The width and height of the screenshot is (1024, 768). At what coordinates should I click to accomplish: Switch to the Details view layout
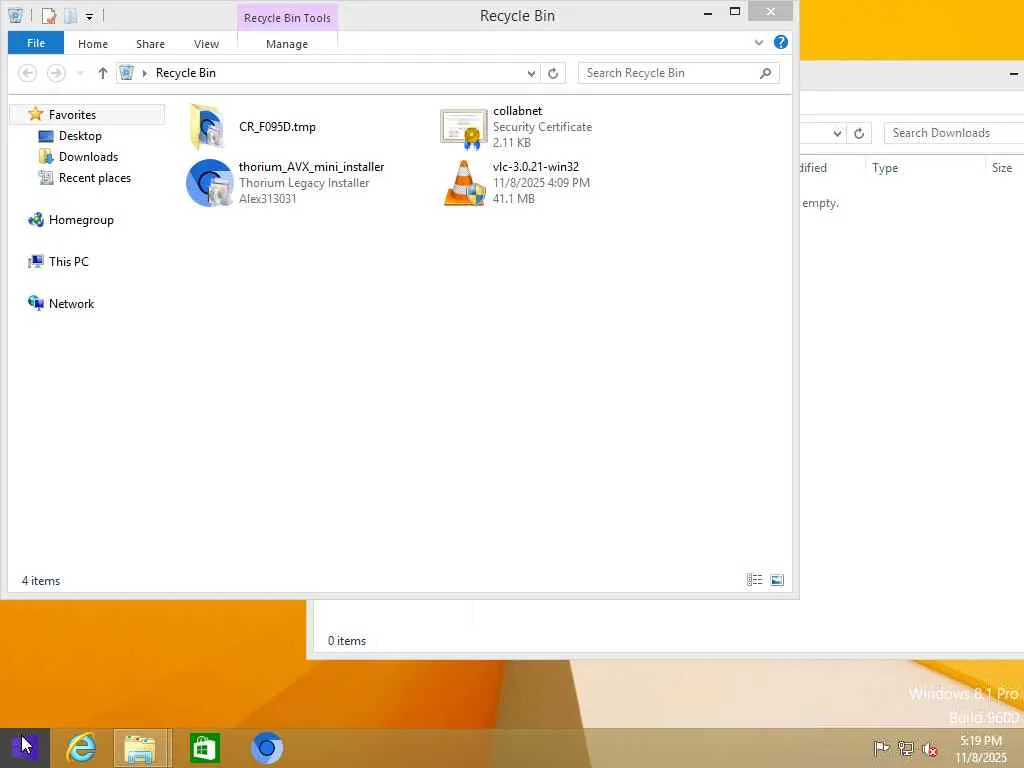click(x=754, y=580)
